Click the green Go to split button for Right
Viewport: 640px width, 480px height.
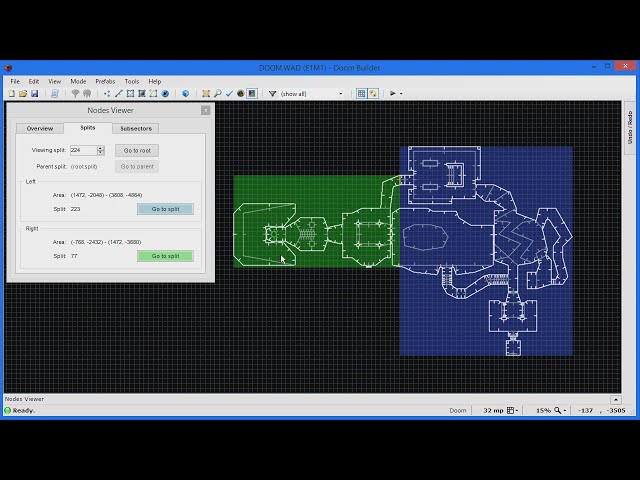(165, 256)
